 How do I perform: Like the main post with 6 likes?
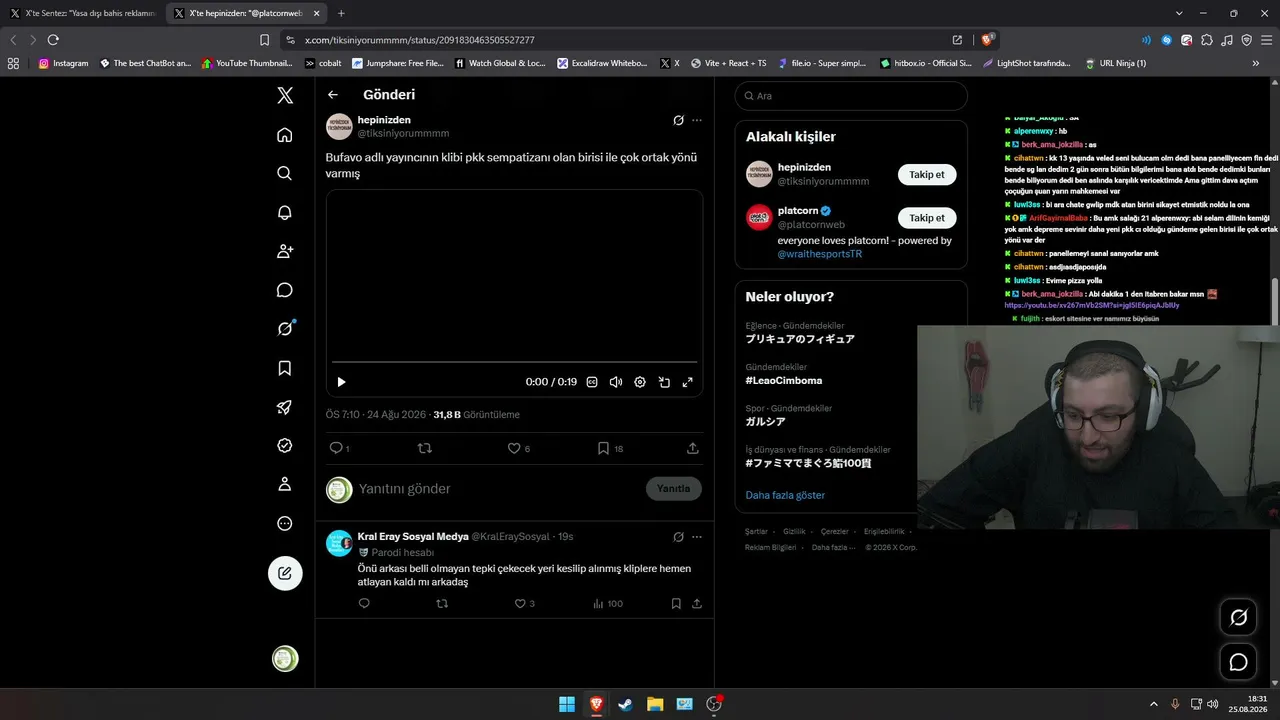[x=514, y=448]
